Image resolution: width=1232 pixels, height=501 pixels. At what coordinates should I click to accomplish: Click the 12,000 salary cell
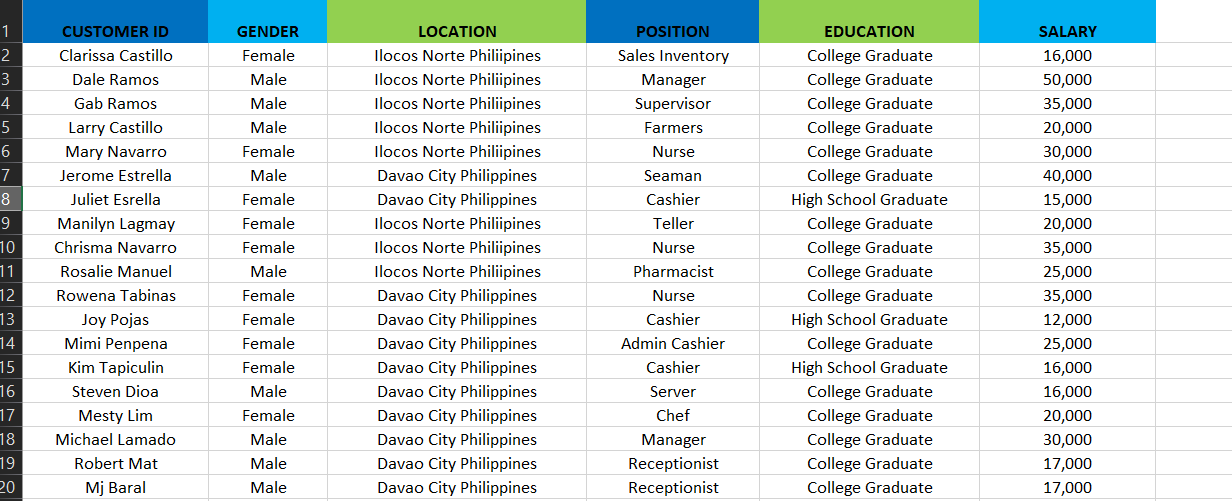click(x=1067, y=320)
